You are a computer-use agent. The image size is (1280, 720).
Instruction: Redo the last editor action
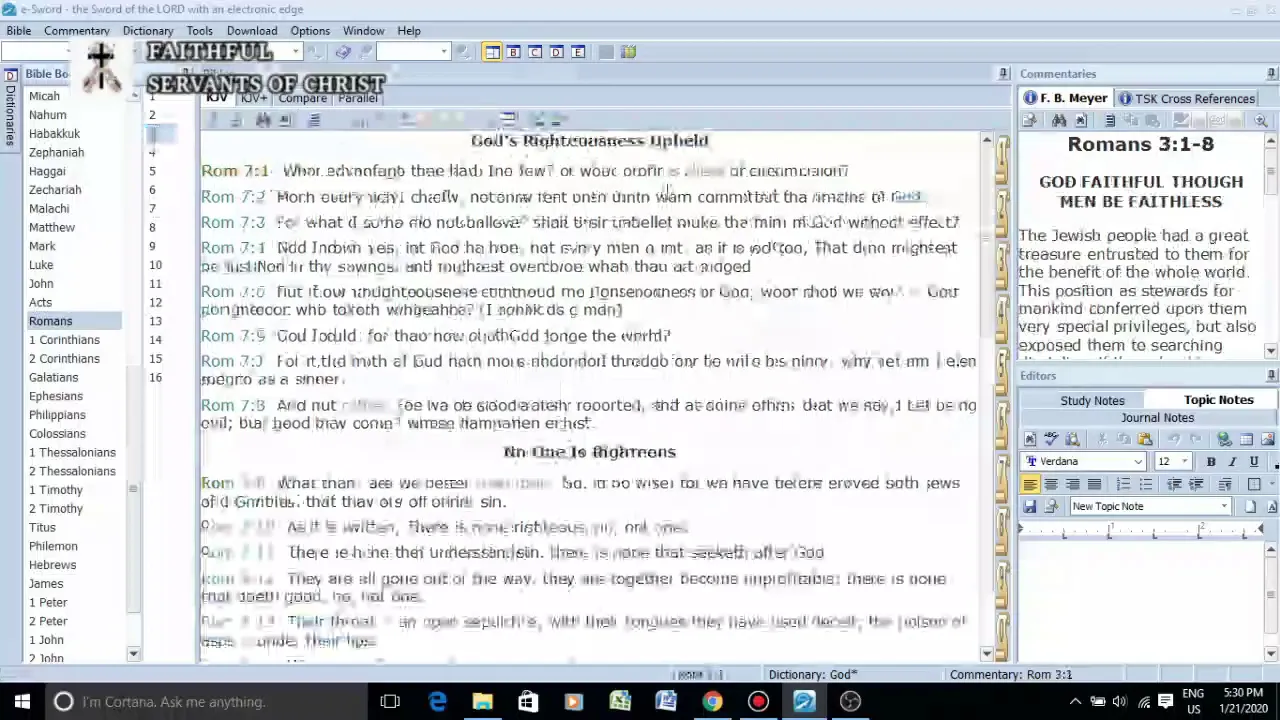[1196, 439]
